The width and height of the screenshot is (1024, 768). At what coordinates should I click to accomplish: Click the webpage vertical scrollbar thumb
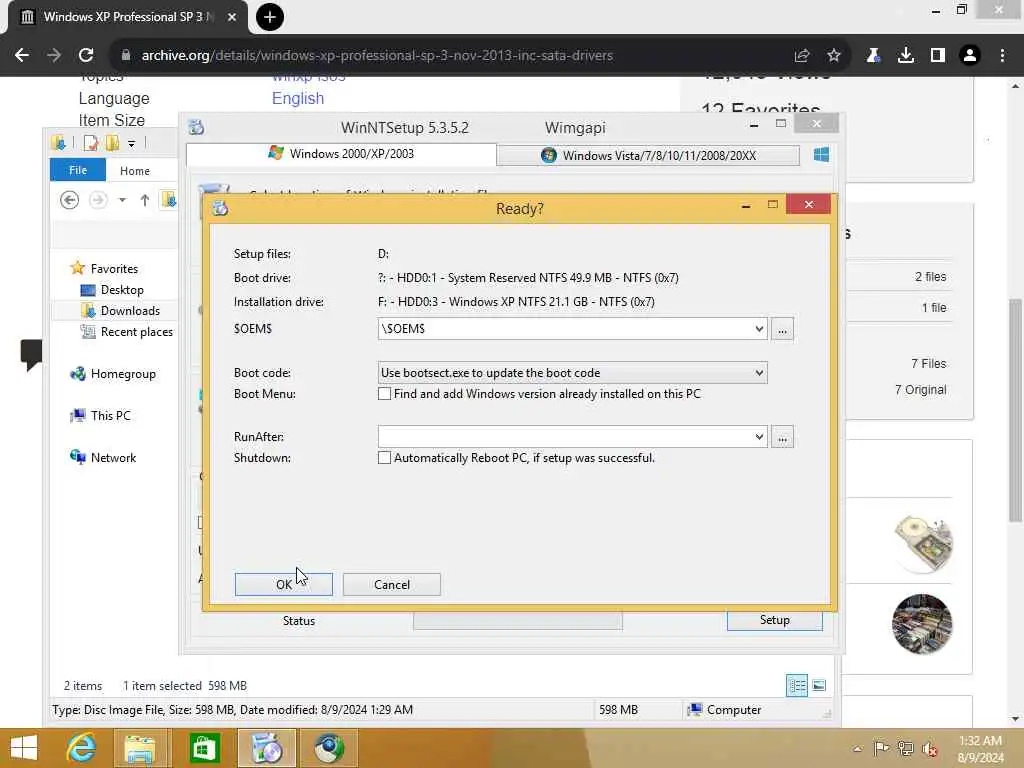[x=1016, y=409]
